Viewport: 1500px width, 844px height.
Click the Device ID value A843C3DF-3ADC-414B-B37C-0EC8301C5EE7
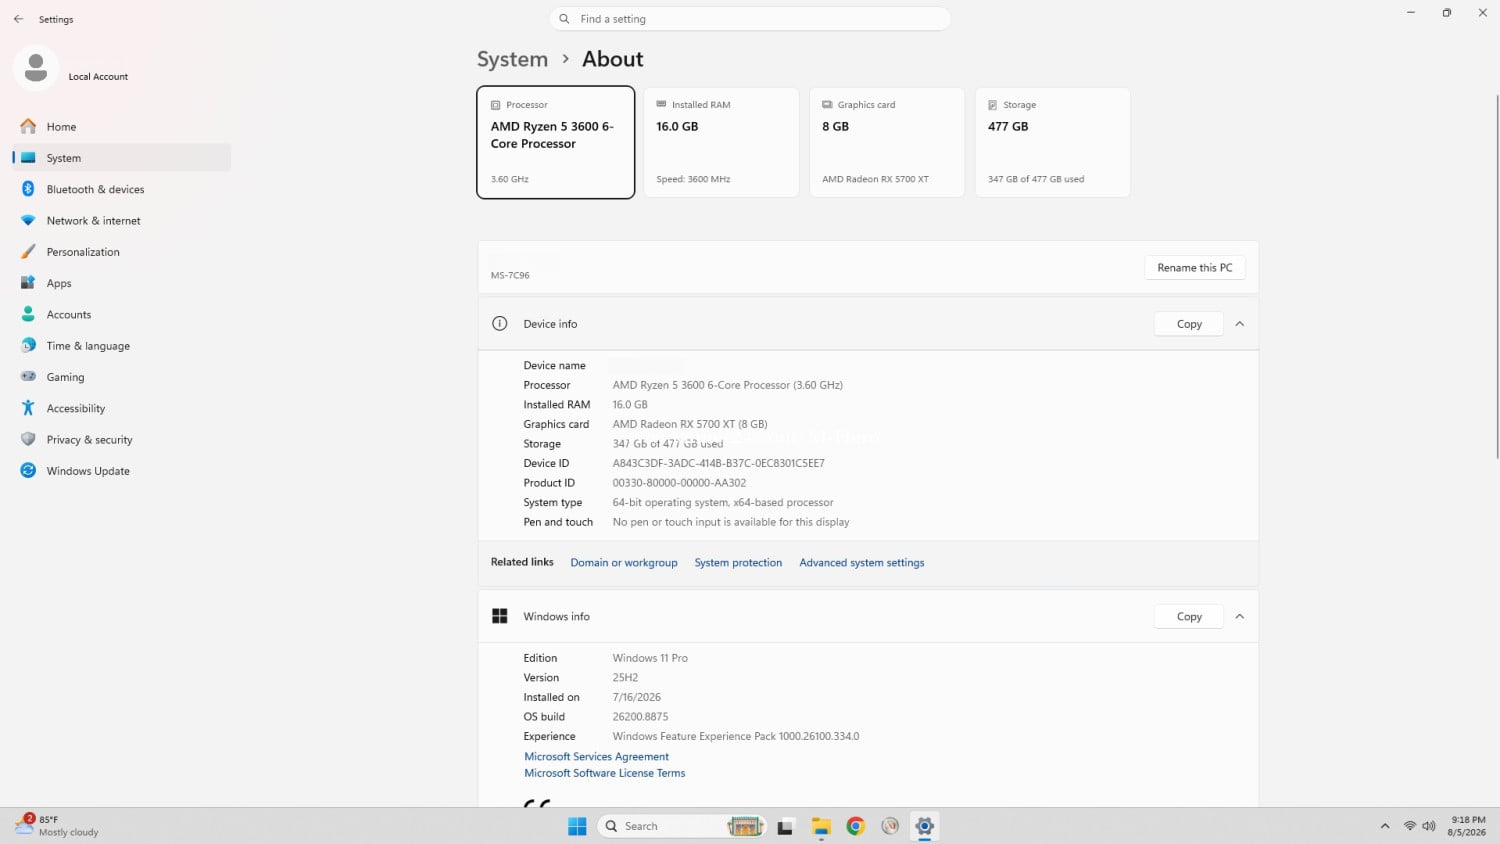[x=719, y=463]
